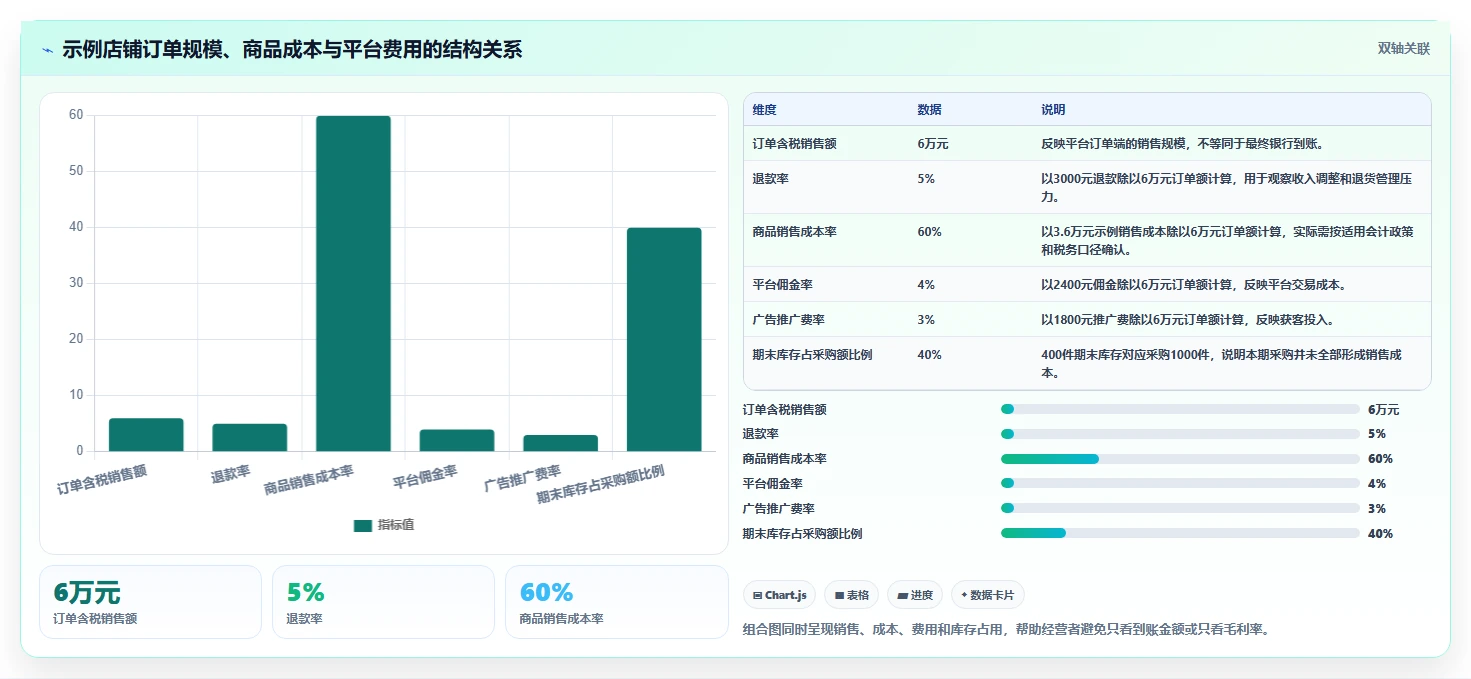The image size is (1471, 679).
Task: Click 平台佣金率 in the table
Action: click(x=783, y=285)
